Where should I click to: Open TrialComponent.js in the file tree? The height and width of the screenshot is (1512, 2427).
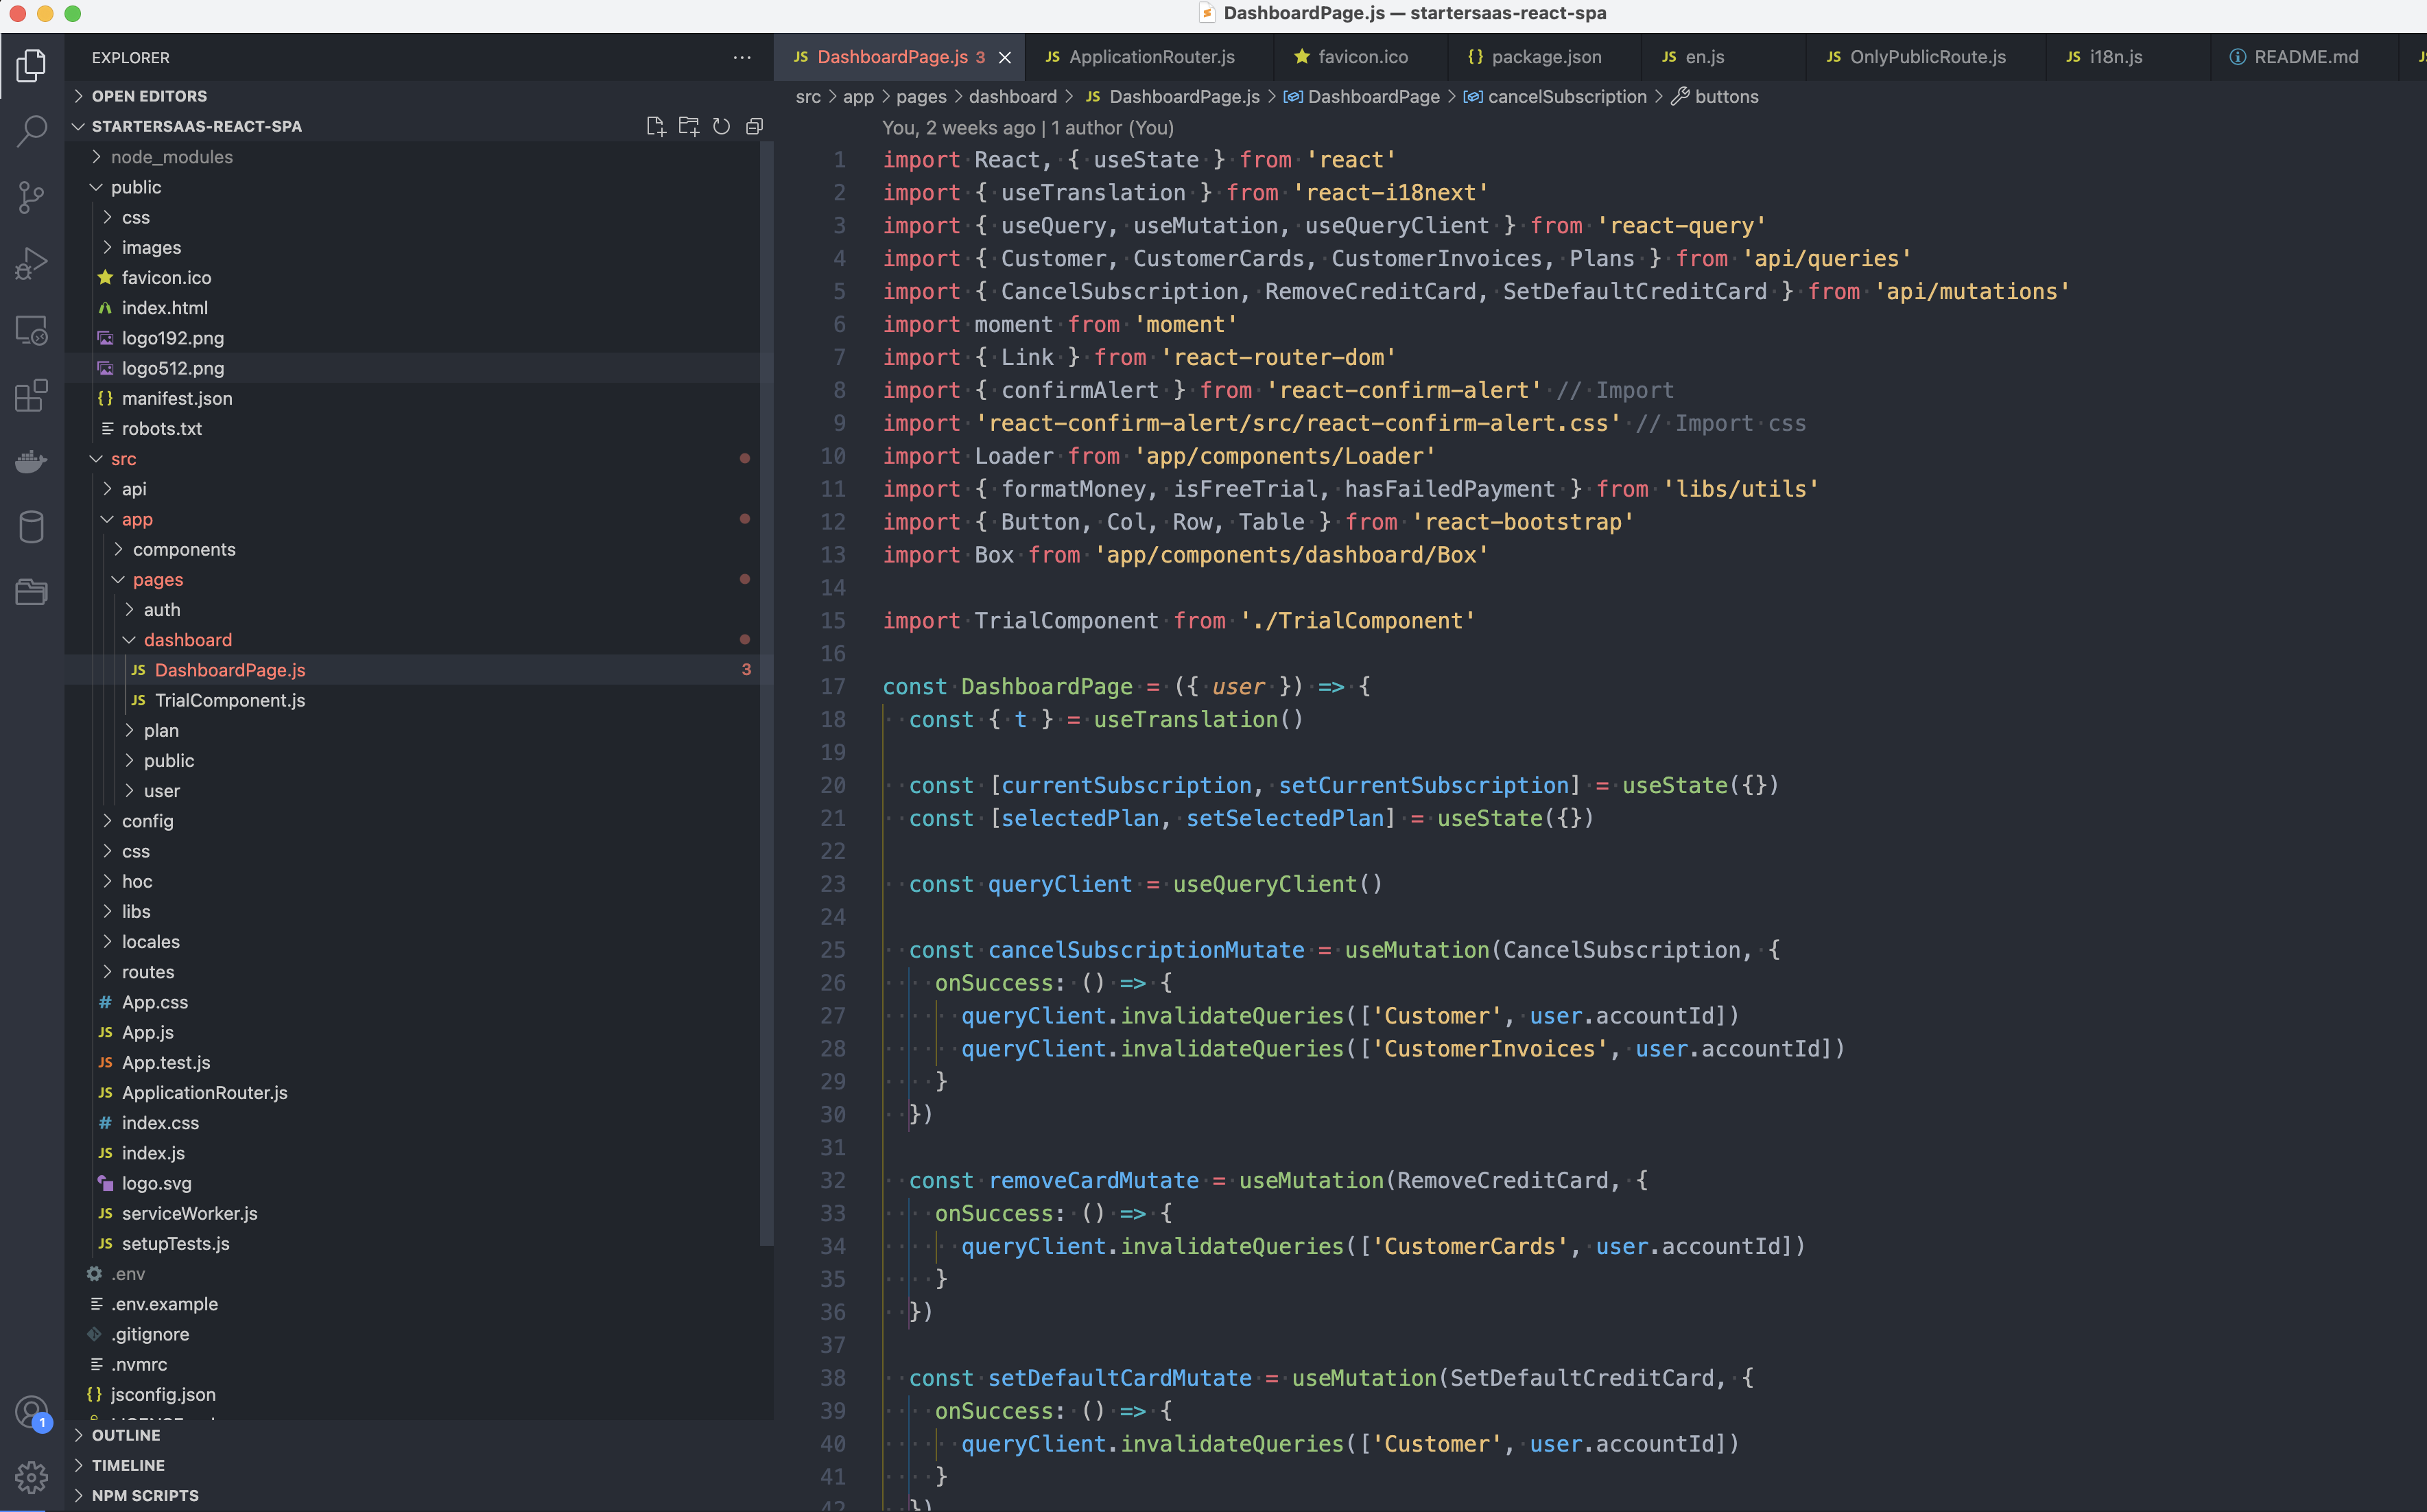click(x=412, y=700)
